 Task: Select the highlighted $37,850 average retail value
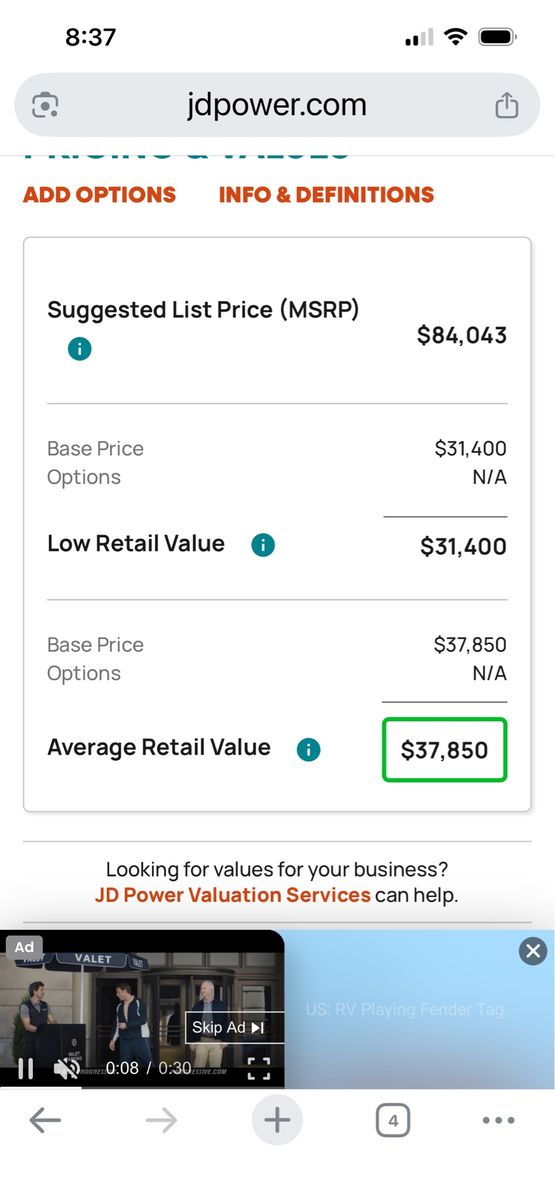(x=445, y=750)
